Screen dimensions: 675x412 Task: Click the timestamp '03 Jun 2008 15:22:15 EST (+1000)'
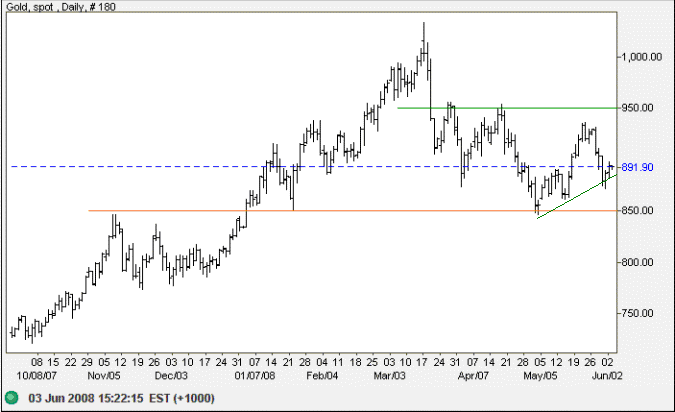pos(121,398)
